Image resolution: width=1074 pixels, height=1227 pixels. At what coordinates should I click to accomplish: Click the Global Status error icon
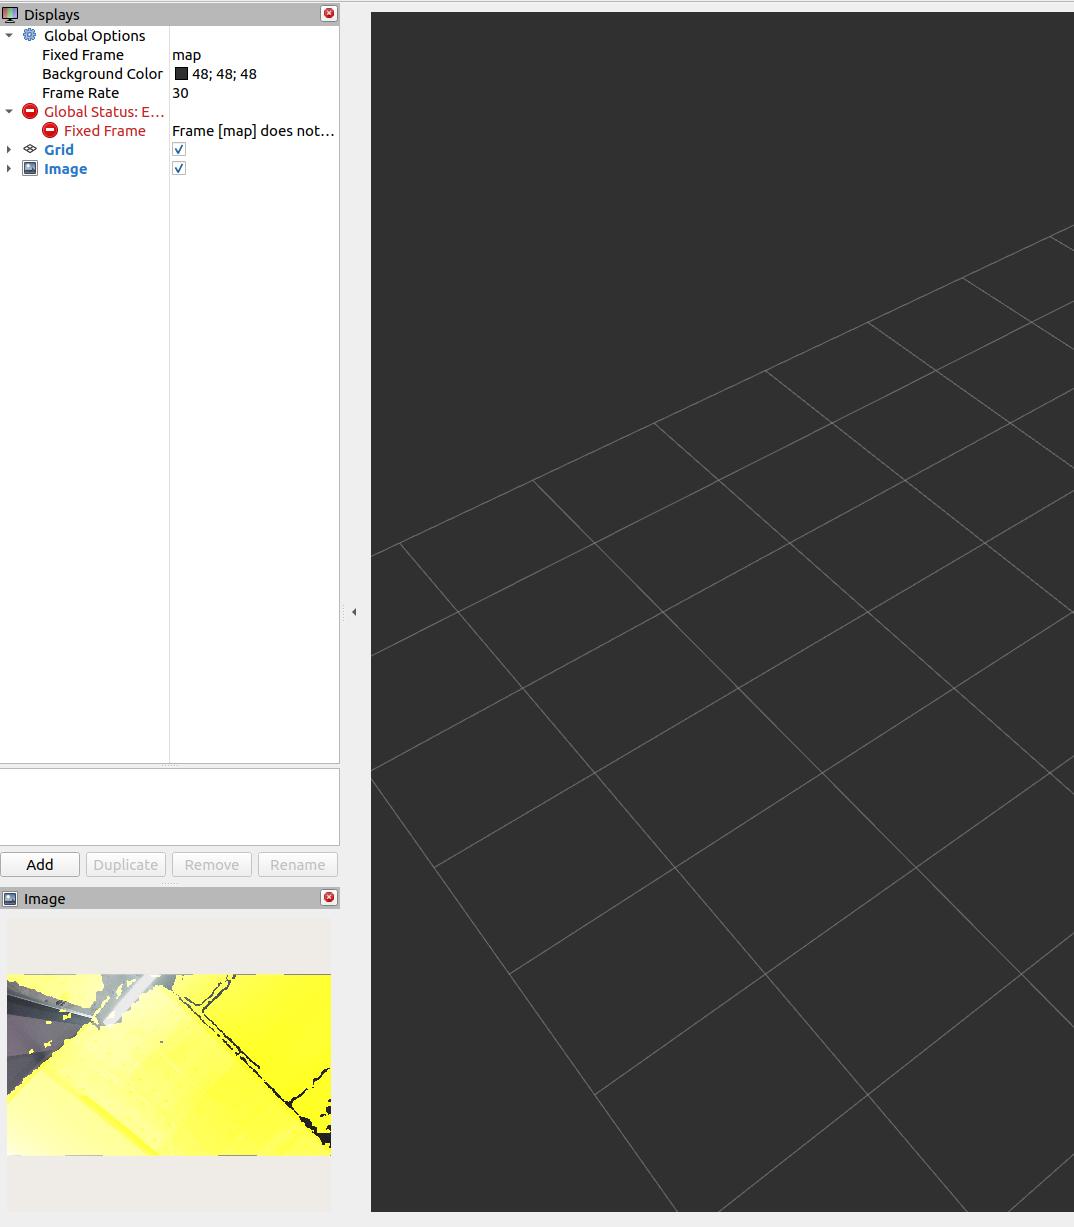[x=29, y=111]
